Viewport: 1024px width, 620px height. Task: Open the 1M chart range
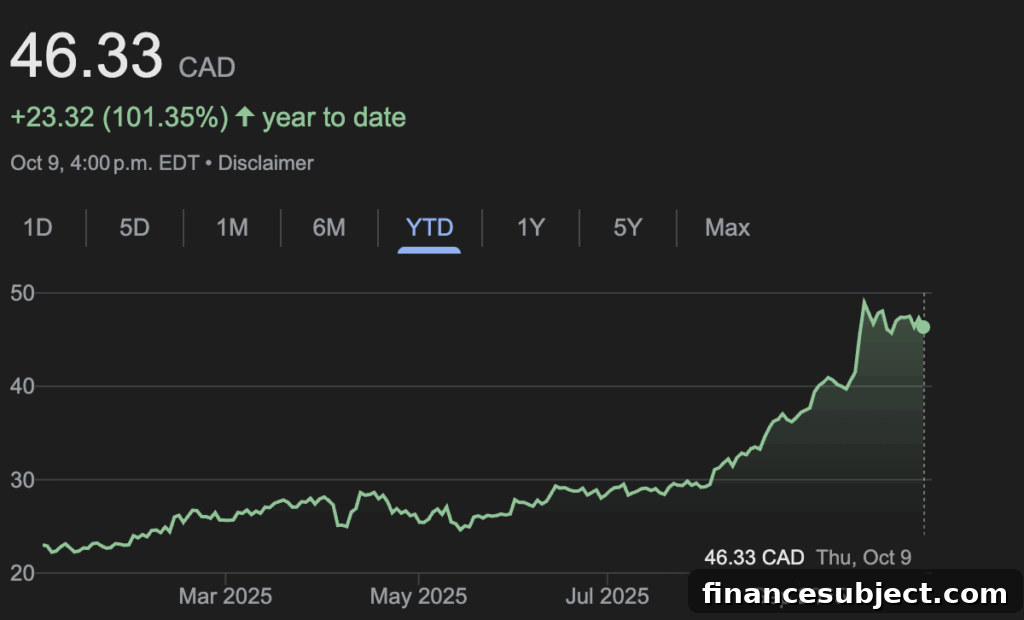point(232,228)
